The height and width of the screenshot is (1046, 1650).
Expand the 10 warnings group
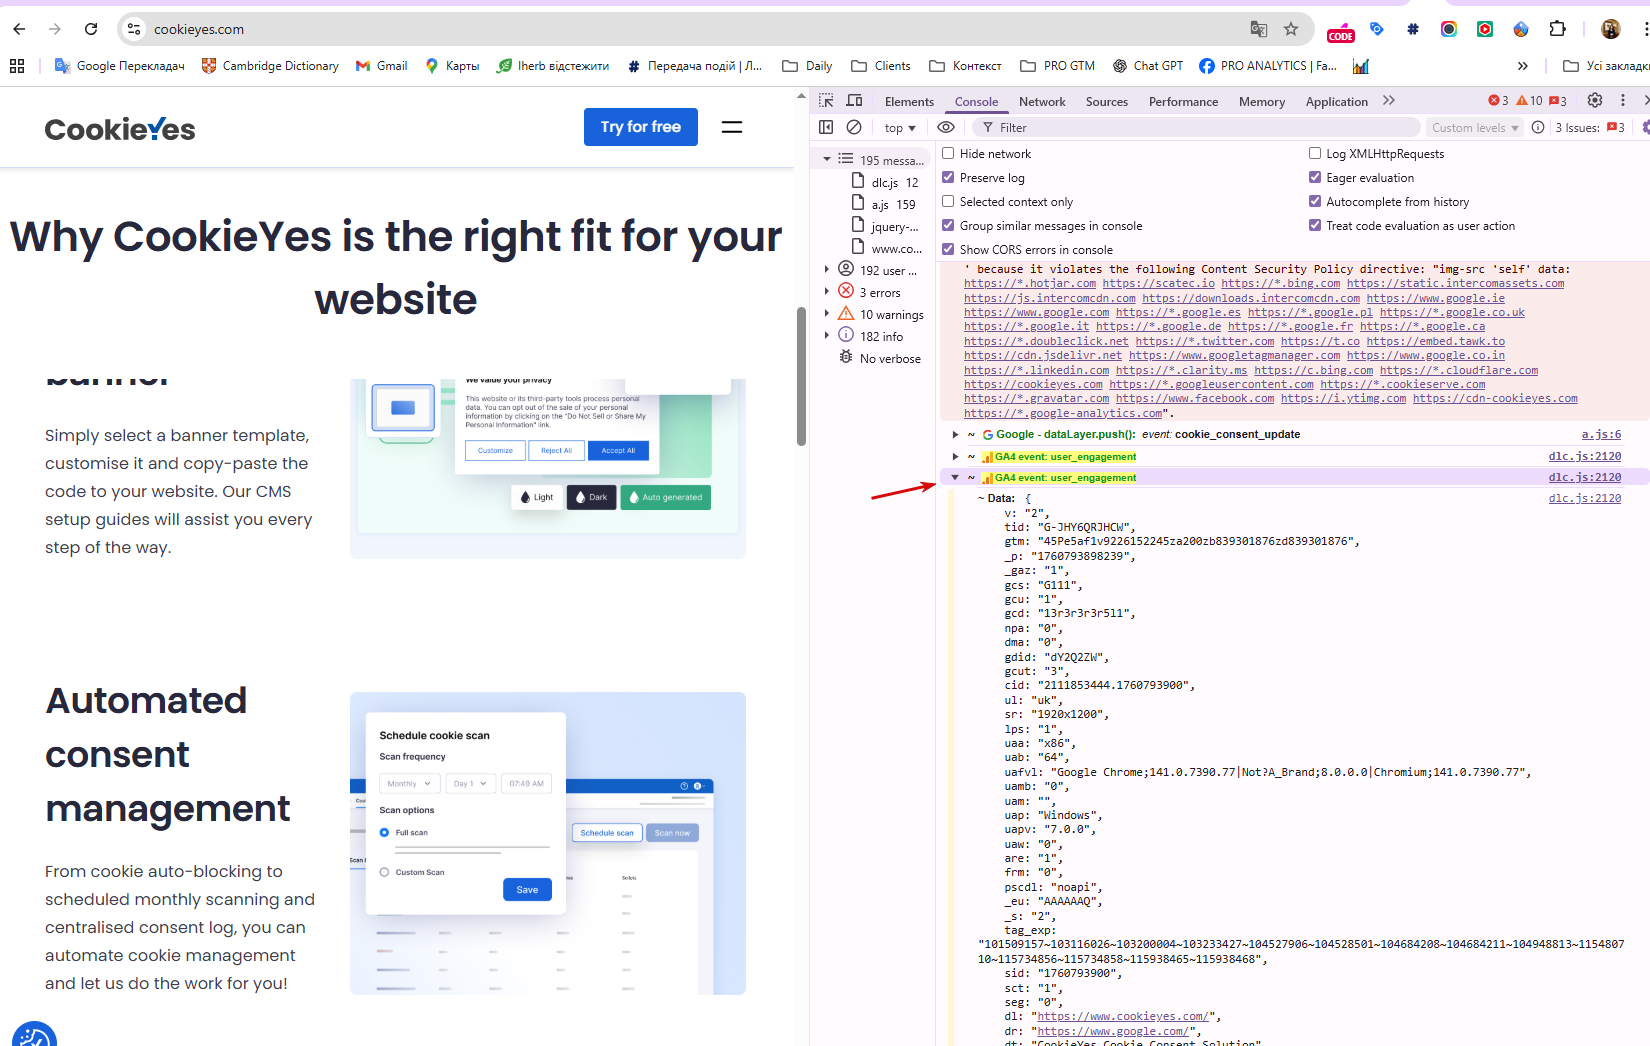click(x=827, y=313)
